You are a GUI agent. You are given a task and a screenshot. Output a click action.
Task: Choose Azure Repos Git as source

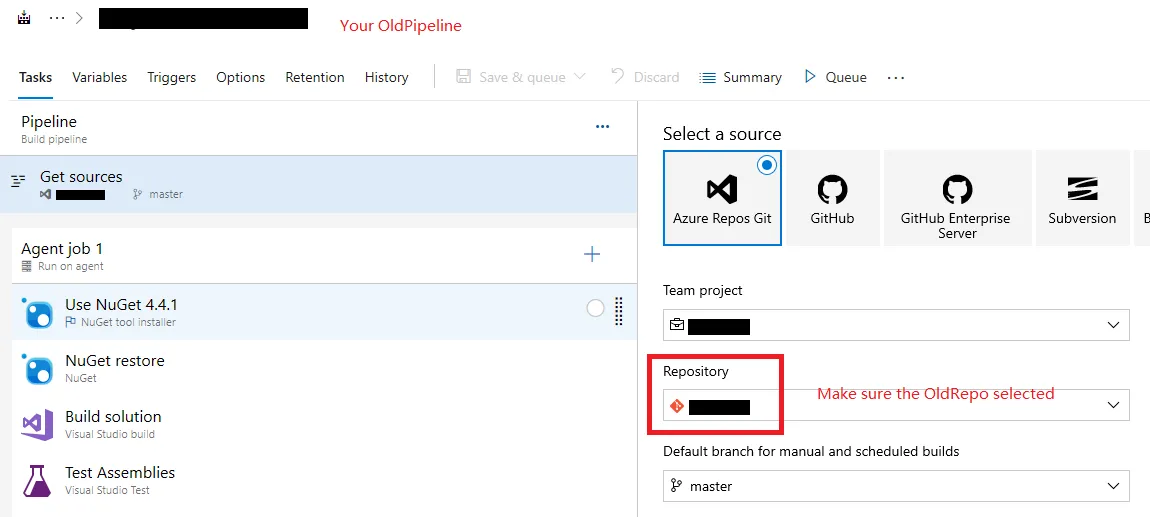[722, 198]
